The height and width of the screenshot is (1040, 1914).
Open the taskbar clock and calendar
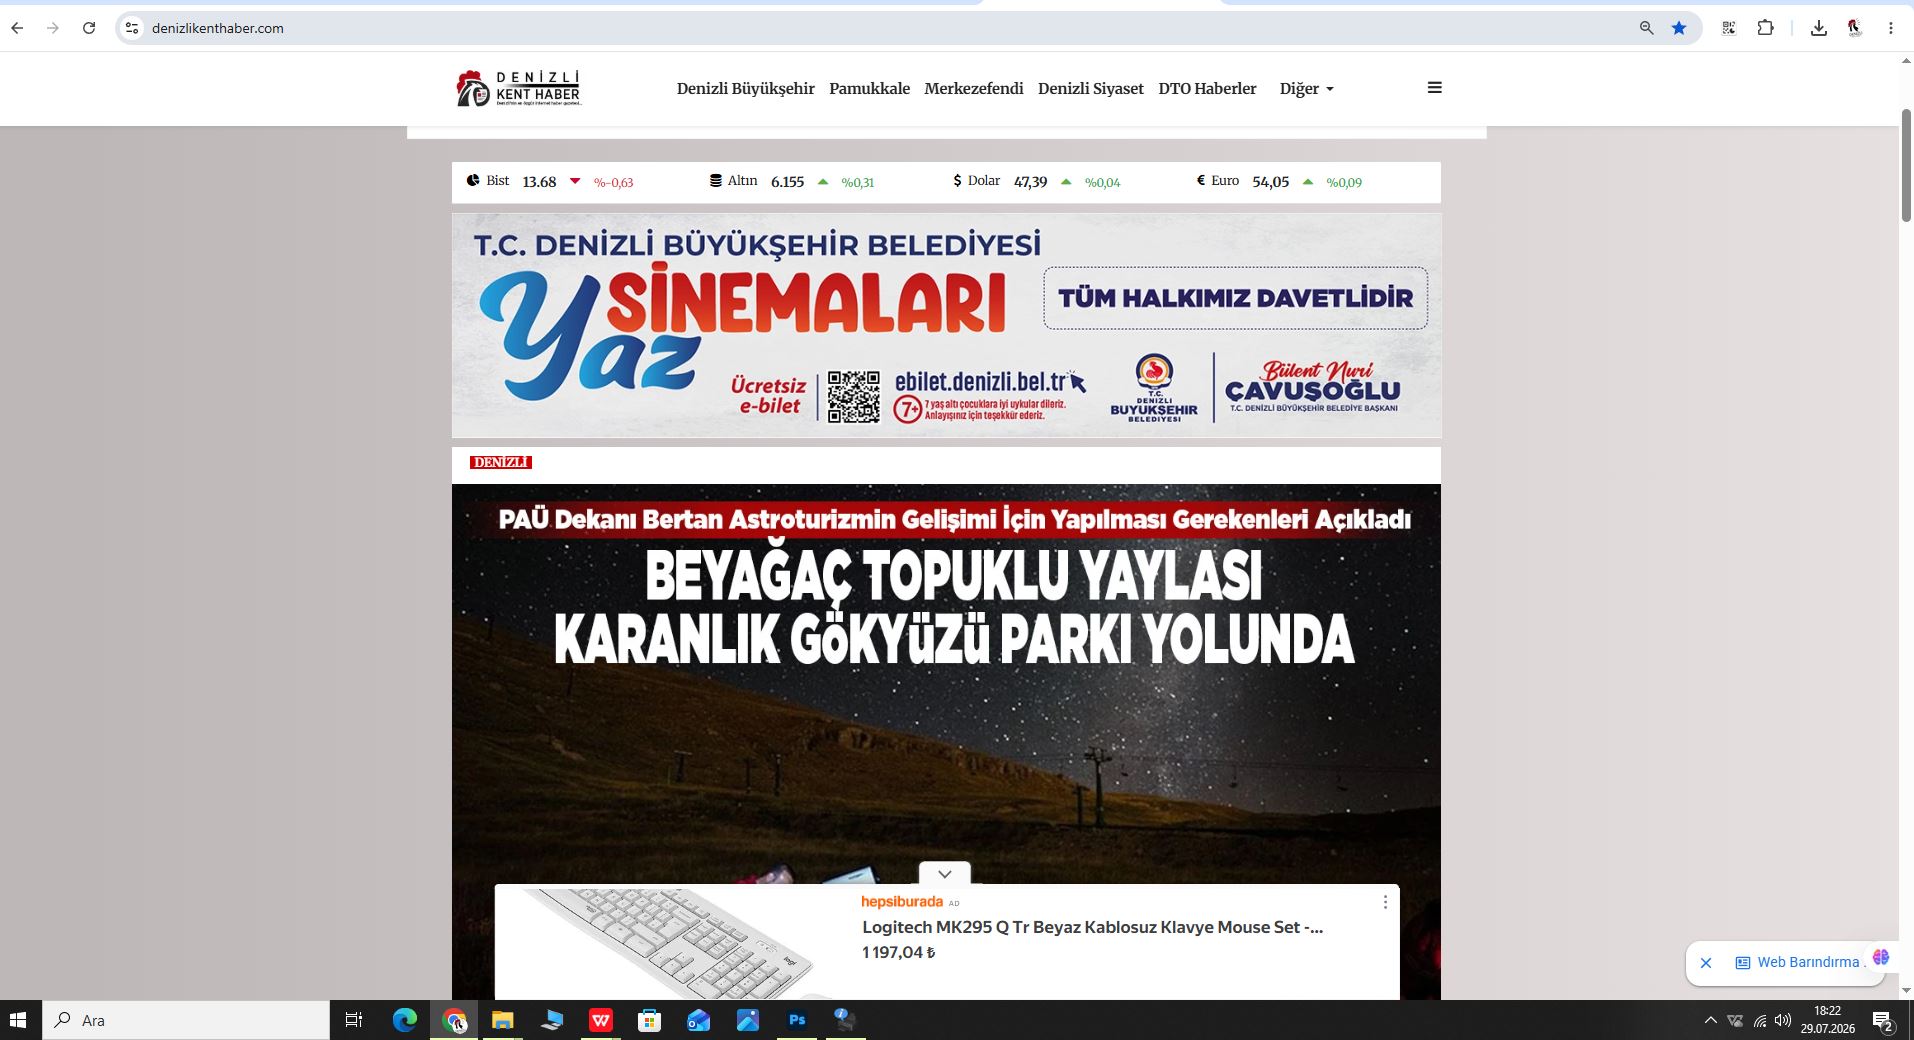click(x=1828, y=1020)
